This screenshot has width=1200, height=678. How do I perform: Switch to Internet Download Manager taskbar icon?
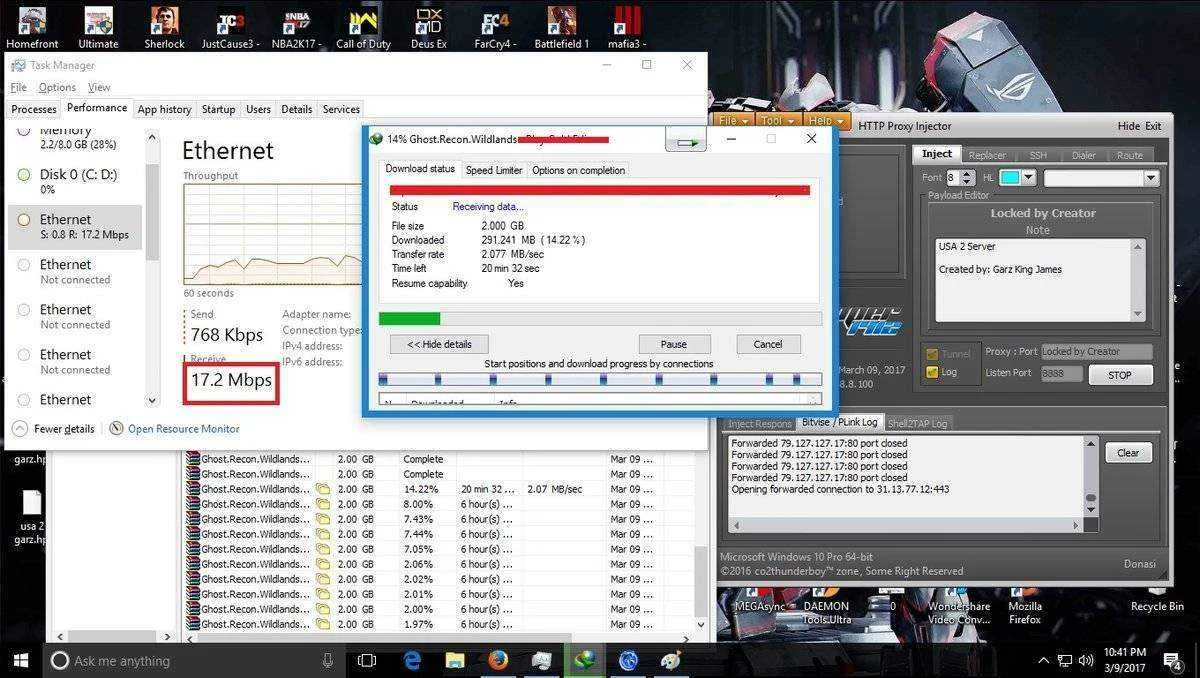coord(585,660)
